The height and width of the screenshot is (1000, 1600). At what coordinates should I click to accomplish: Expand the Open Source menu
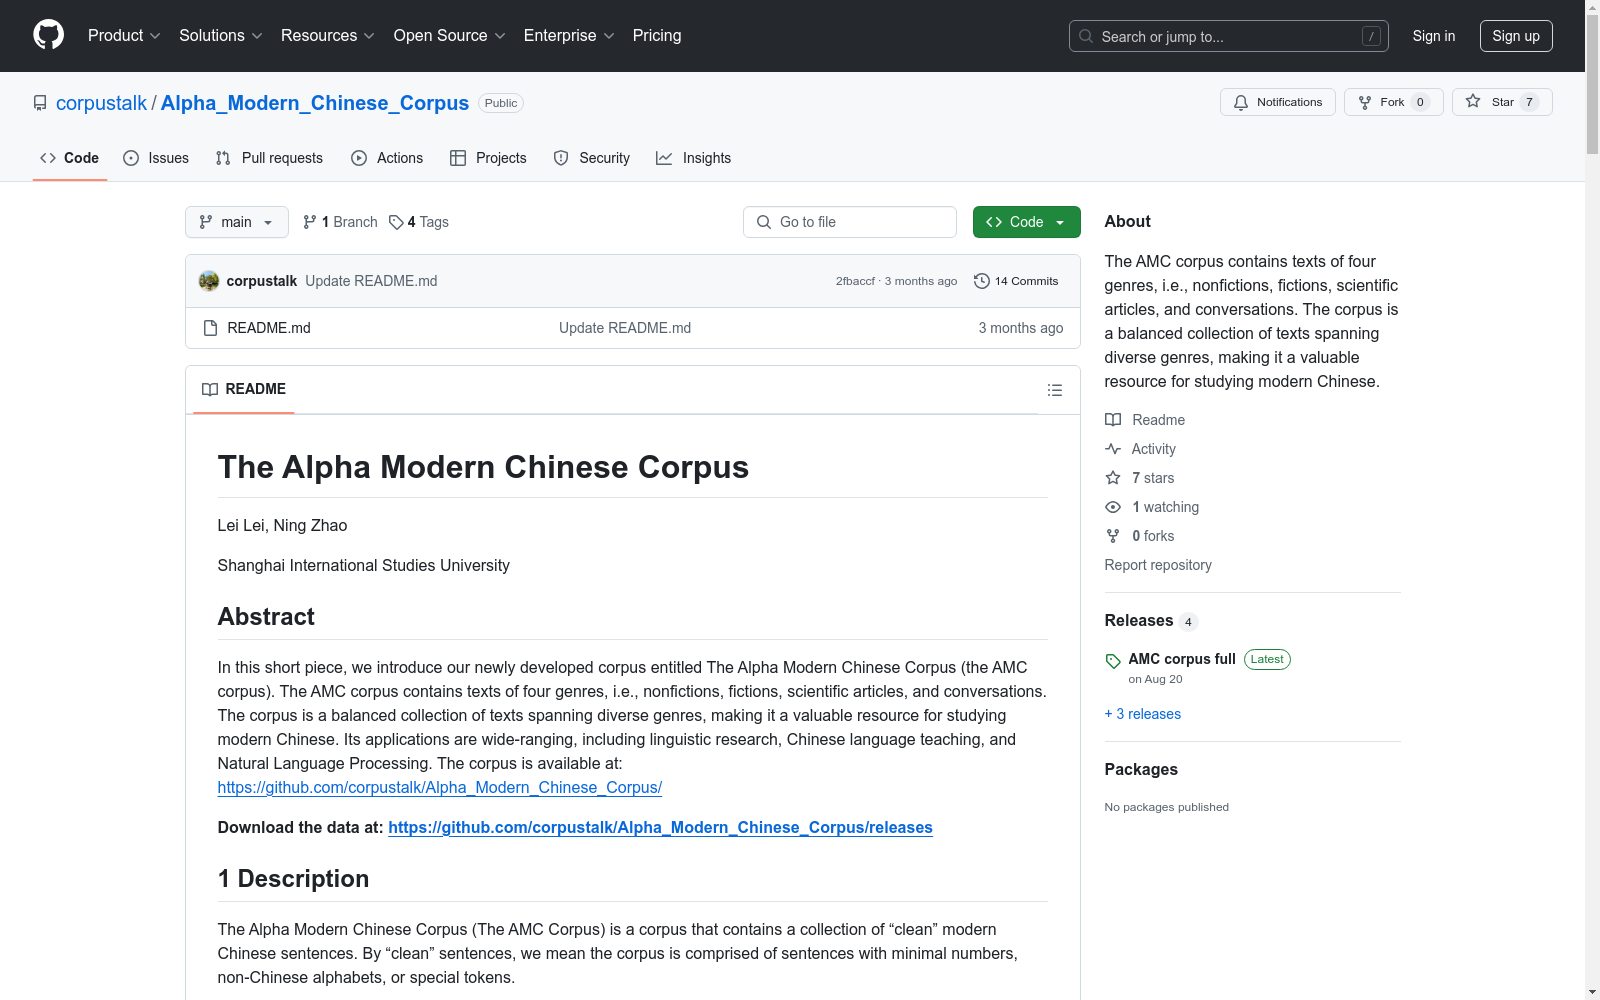pos(450,35)
